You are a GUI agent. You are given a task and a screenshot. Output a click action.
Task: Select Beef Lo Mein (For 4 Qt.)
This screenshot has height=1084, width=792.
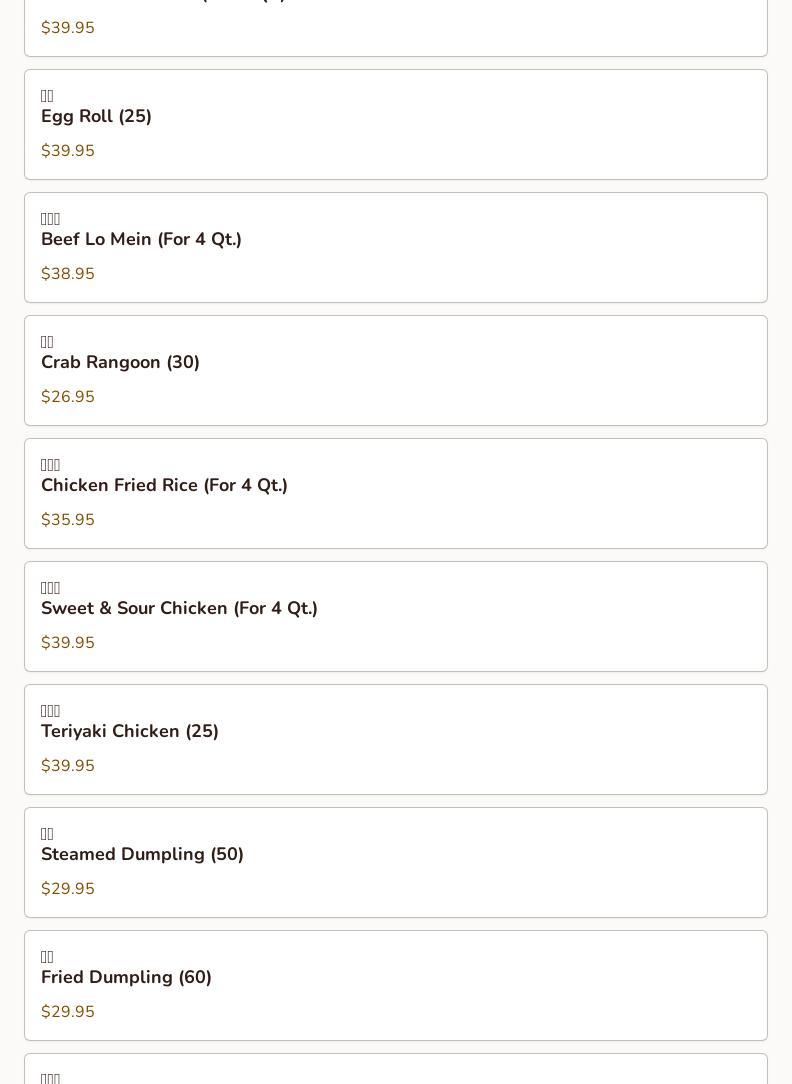[141, 240]
